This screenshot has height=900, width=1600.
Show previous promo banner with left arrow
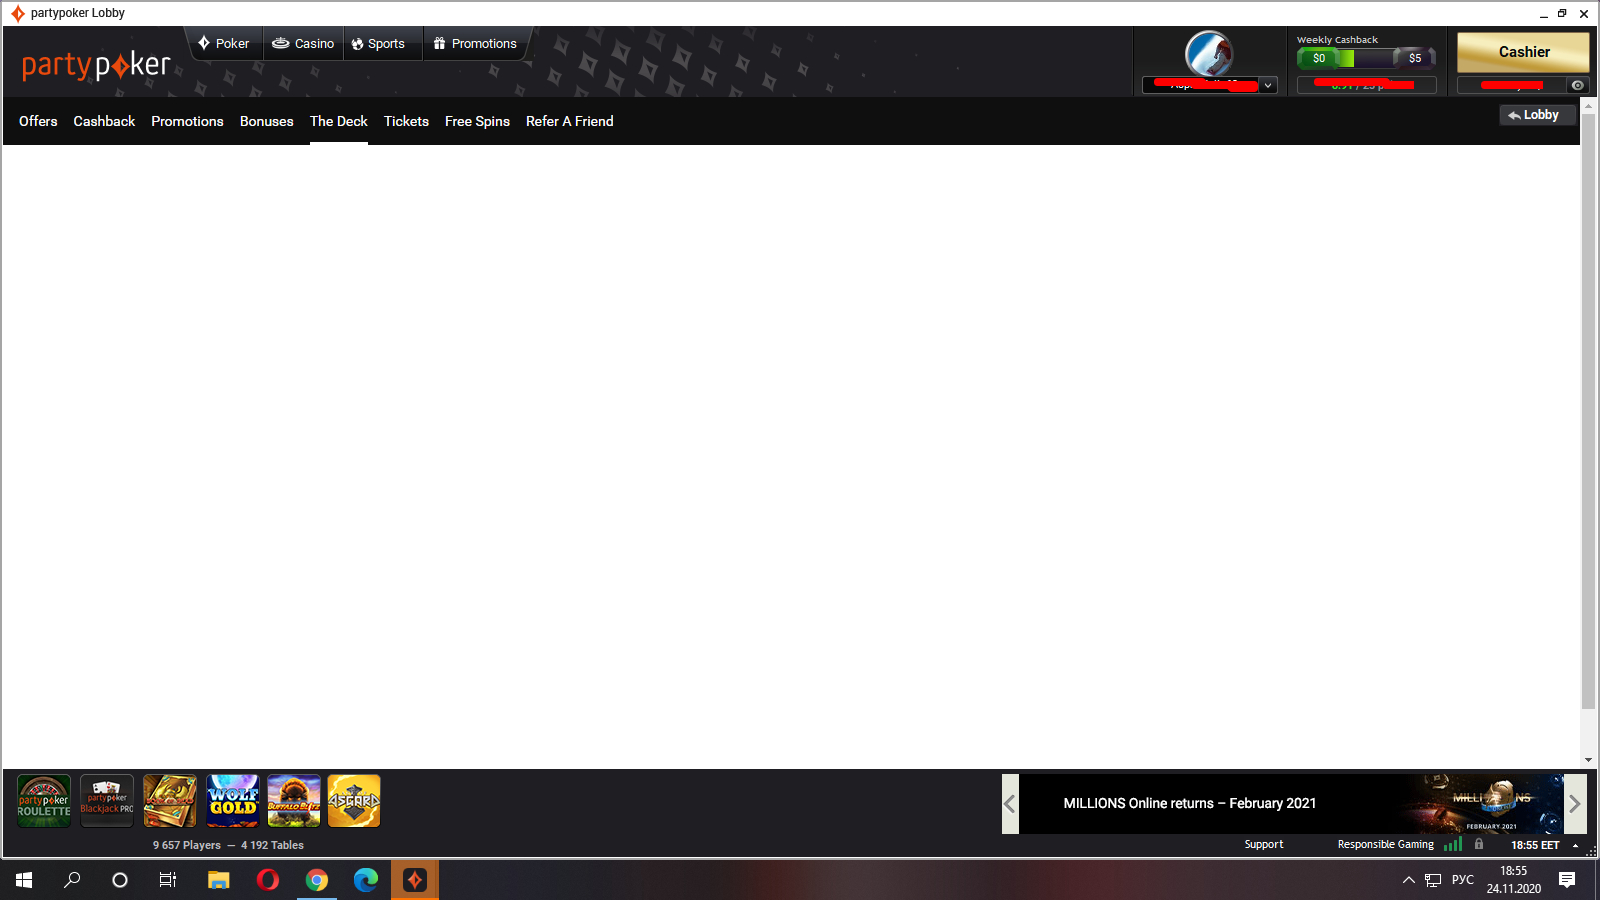coord(1010,803)
